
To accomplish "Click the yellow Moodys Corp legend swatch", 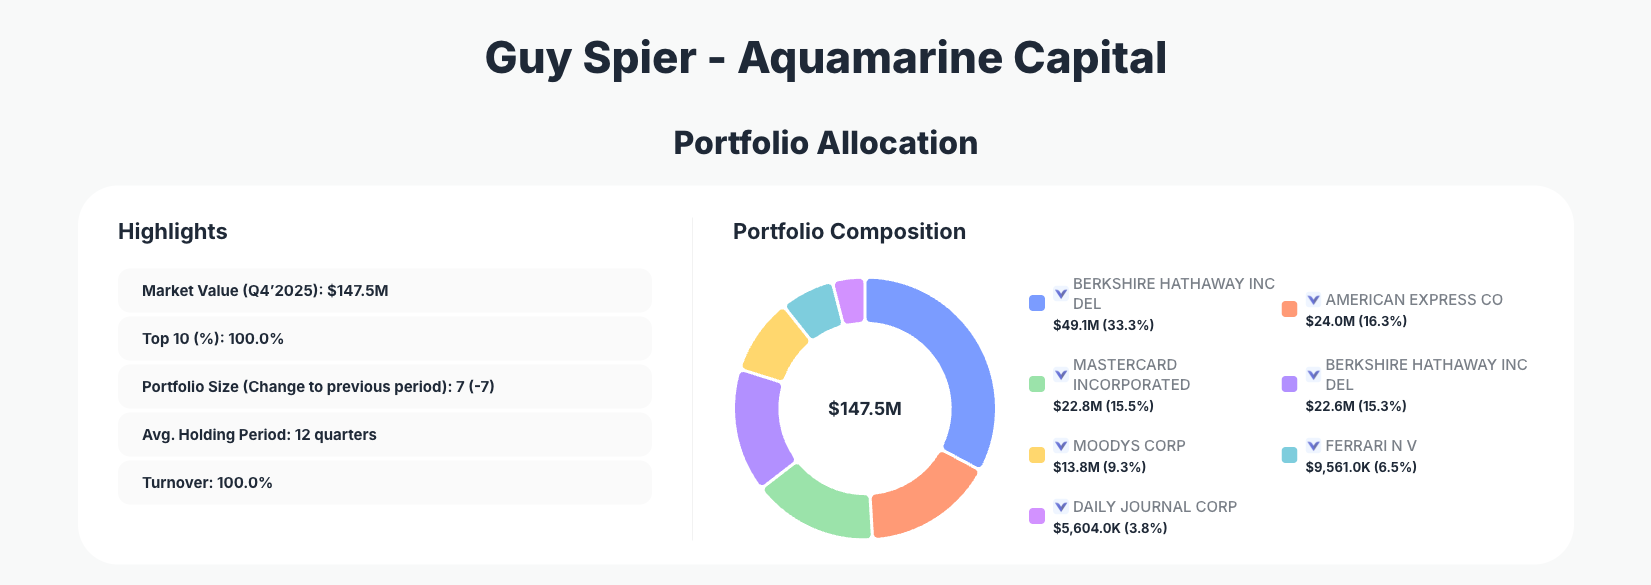I will pyautogui.click(x=1038, y=453).
